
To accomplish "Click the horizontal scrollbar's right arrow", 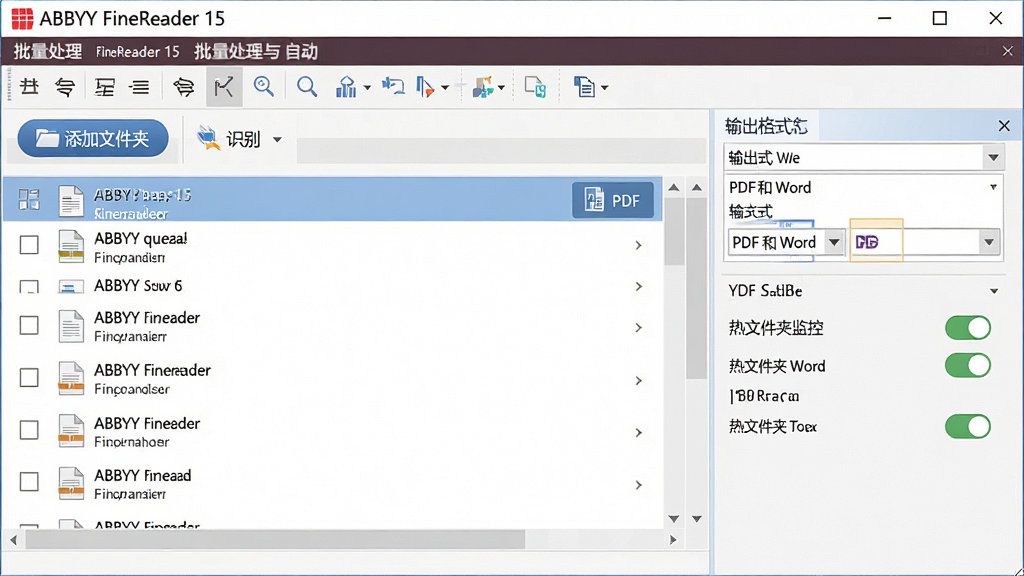I will [x=673, y=540].
